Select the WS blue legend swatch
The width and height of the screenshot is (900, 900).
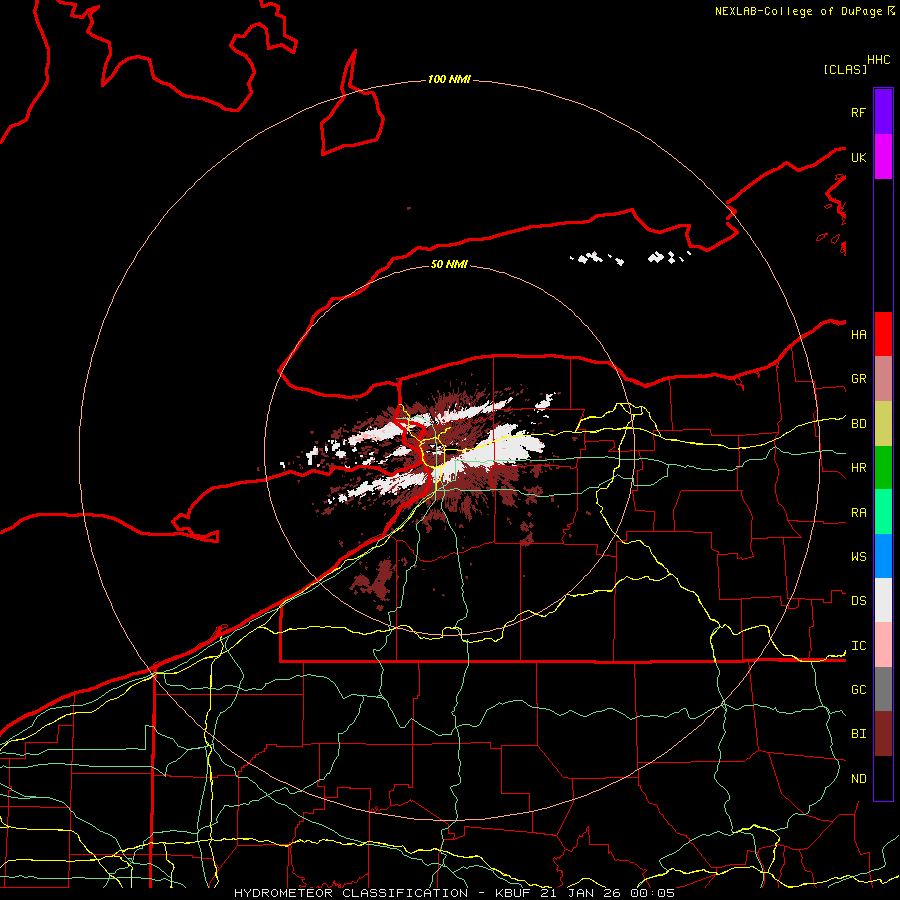[883, 556]
